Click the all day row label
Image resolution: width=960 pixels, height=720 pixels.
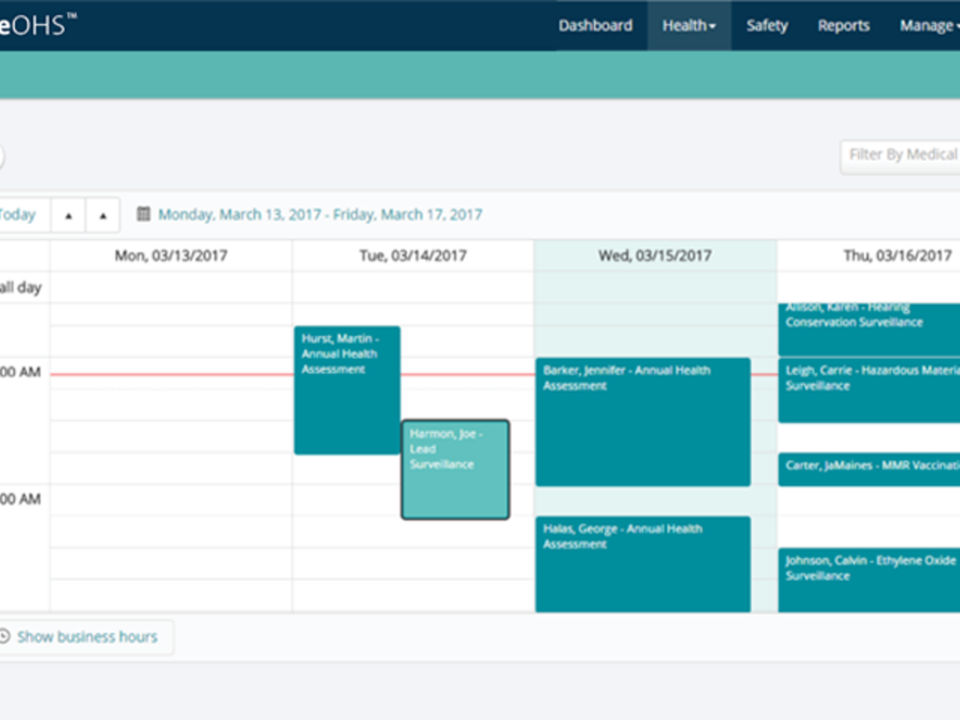point(20,287)
